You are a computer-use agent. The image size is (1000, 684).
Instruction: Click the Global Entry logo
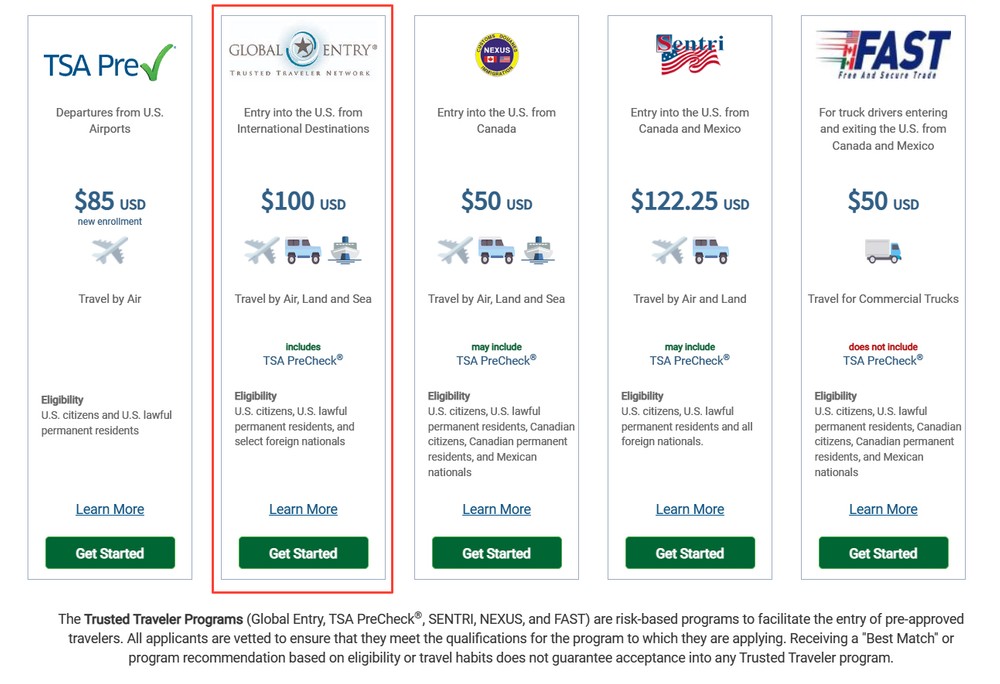(303, 53)
